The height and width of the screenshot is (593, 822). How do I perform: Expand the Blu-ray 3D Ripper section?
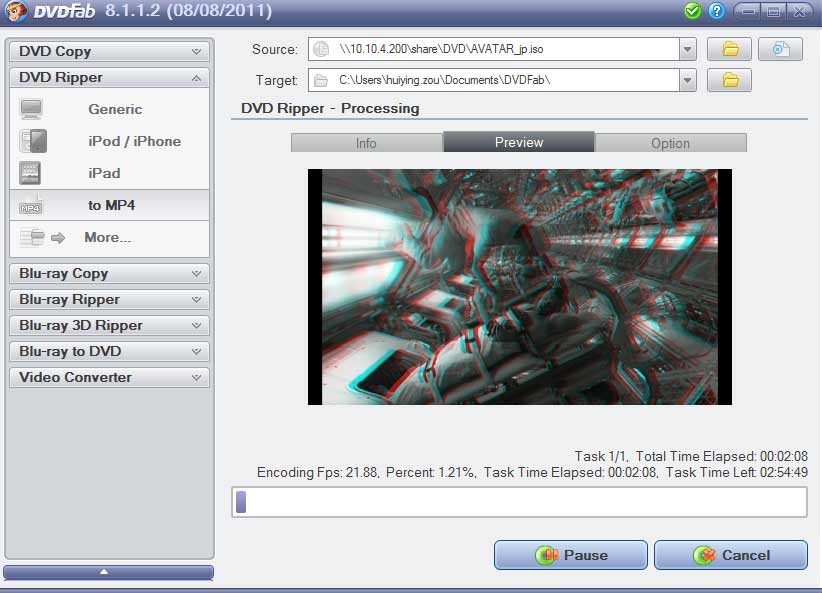(109, 325)
